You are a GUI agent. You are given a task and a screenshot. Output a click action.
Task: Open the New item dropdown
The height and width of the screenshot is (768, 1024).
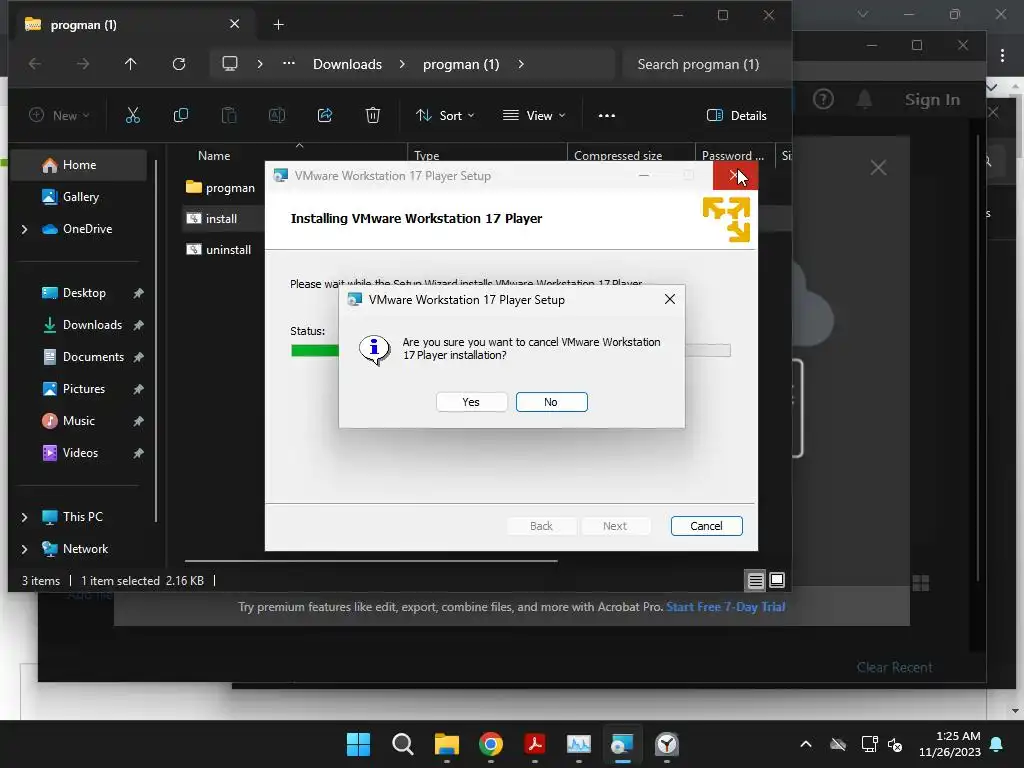click(59, 116)
